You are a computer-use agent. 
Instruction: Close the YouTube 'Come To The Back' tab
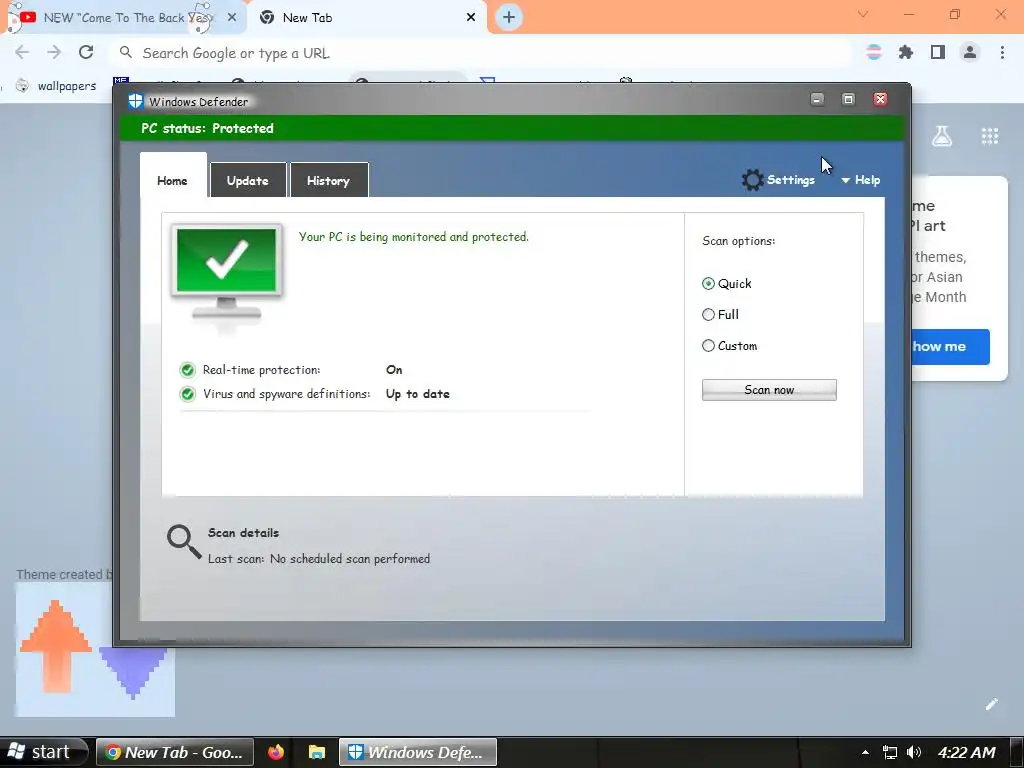[232, 18]
